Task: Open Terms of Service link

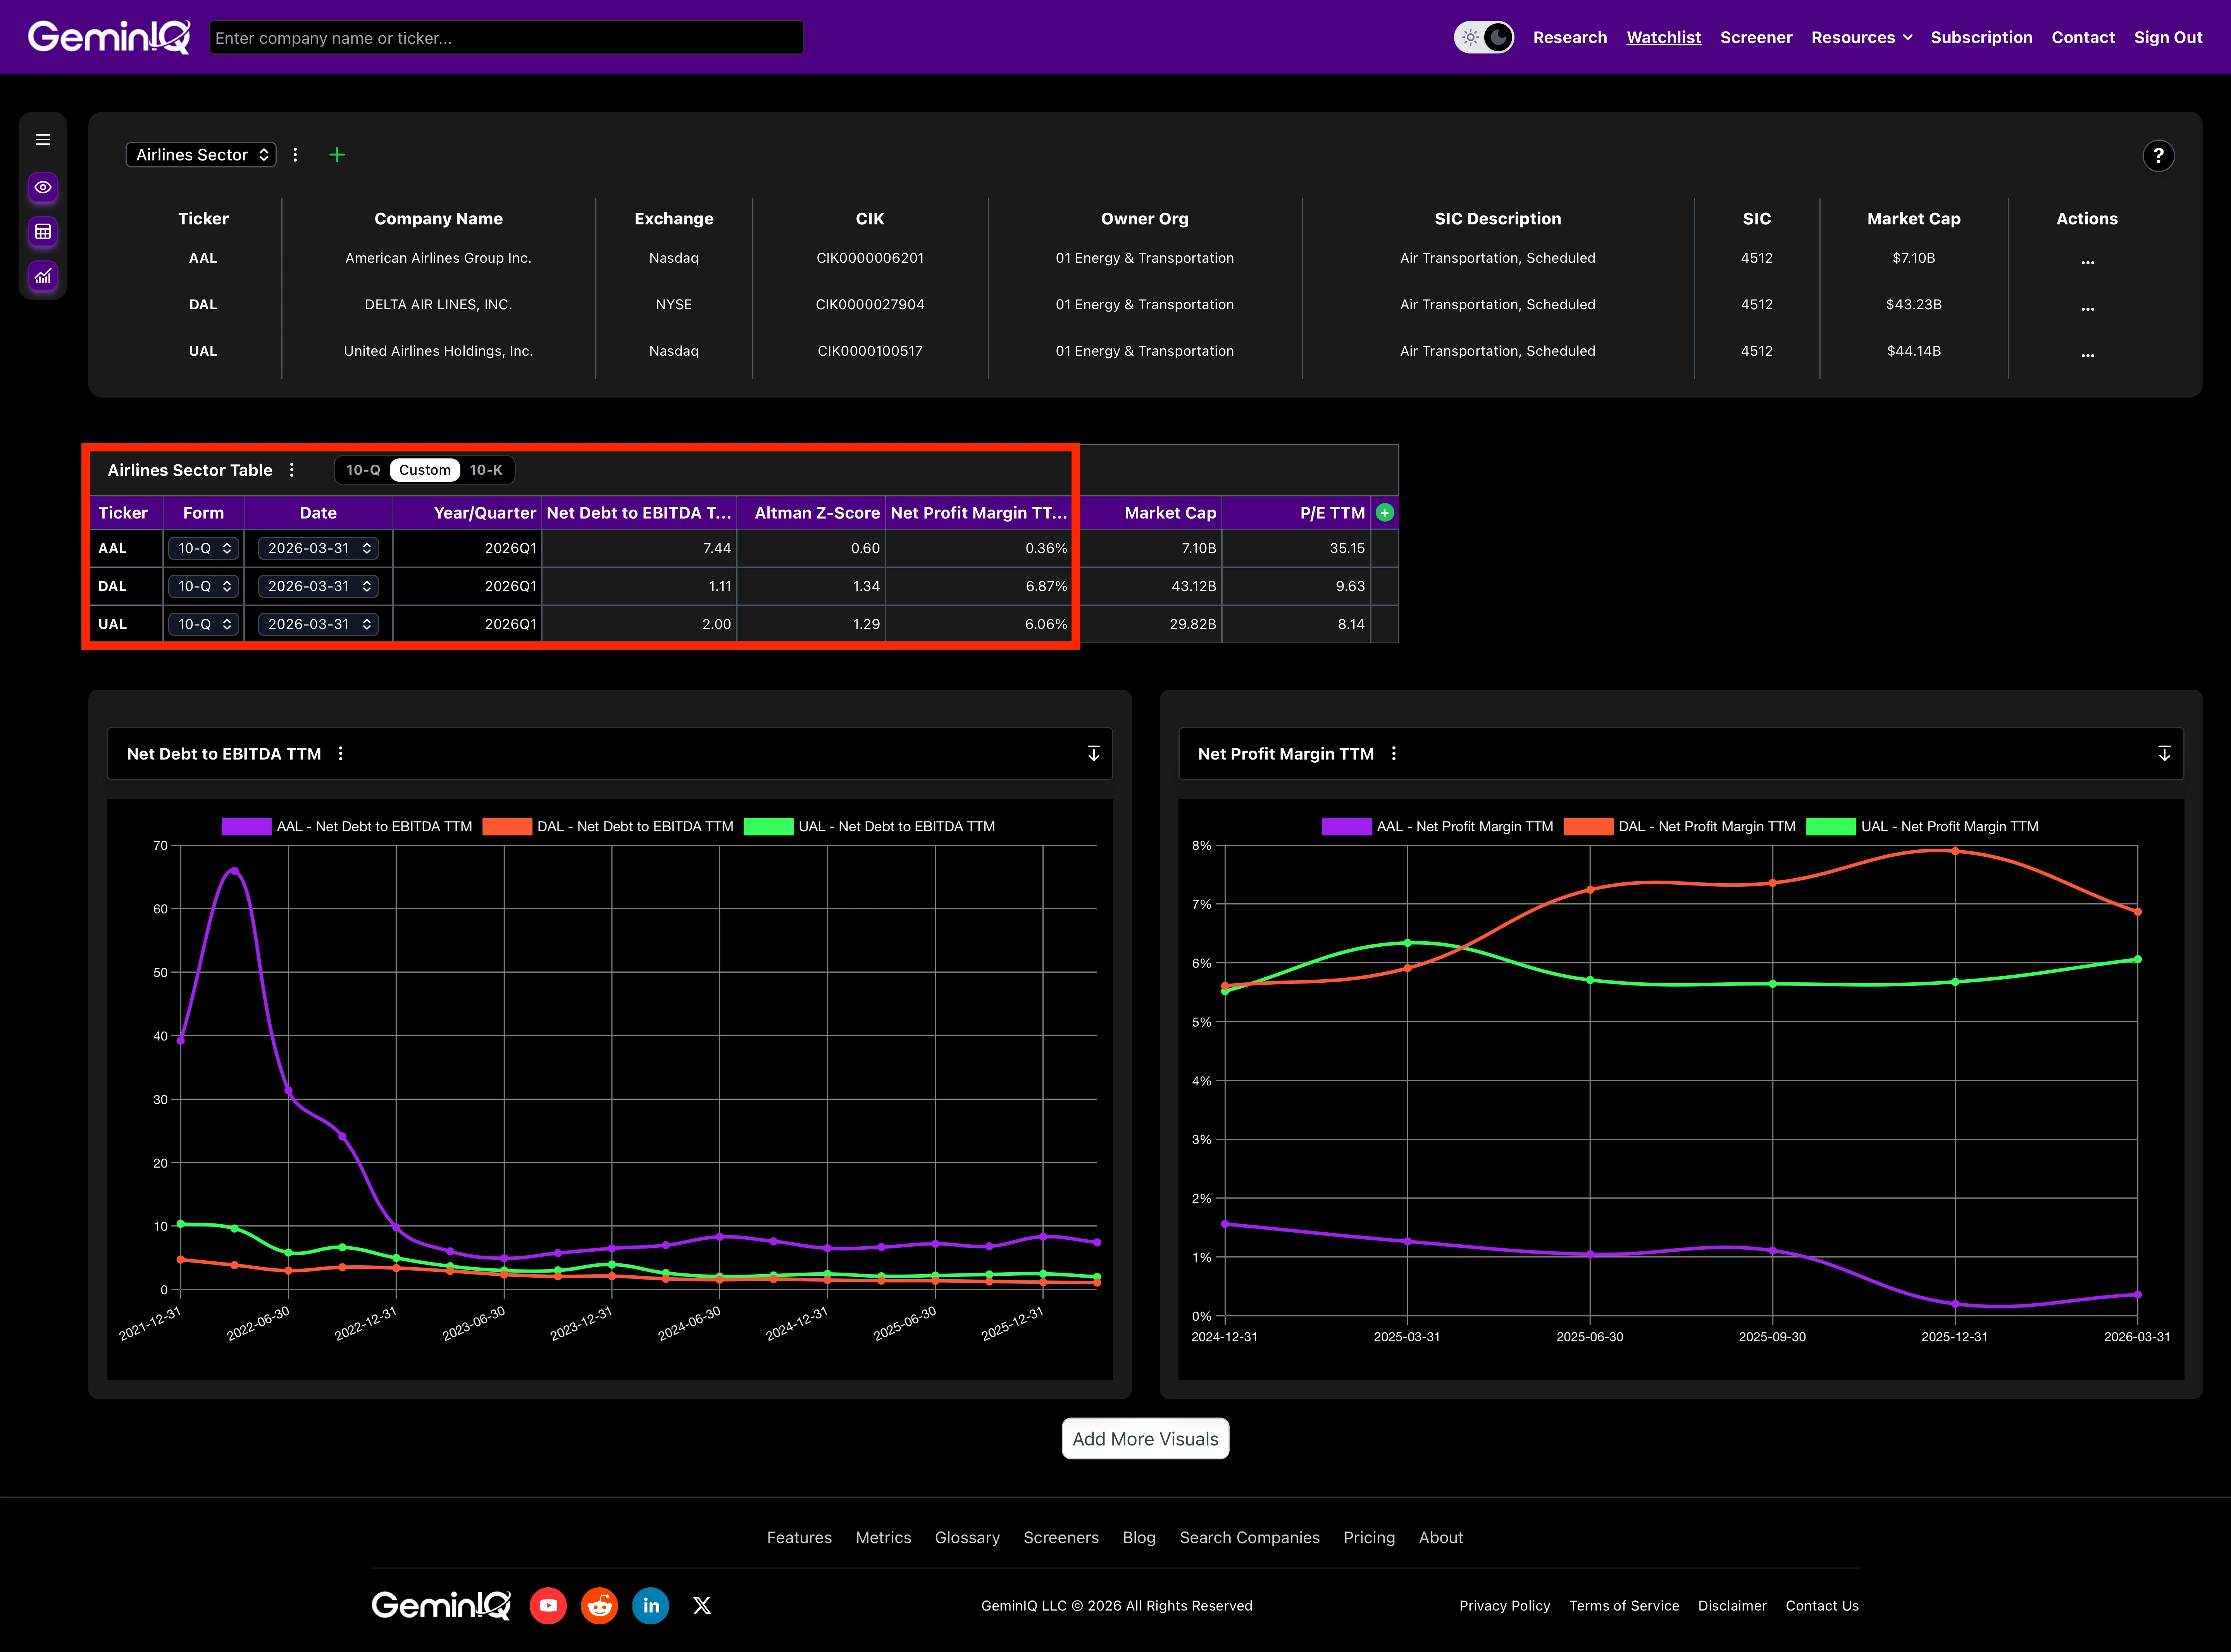Action: pos(1624,1606)
